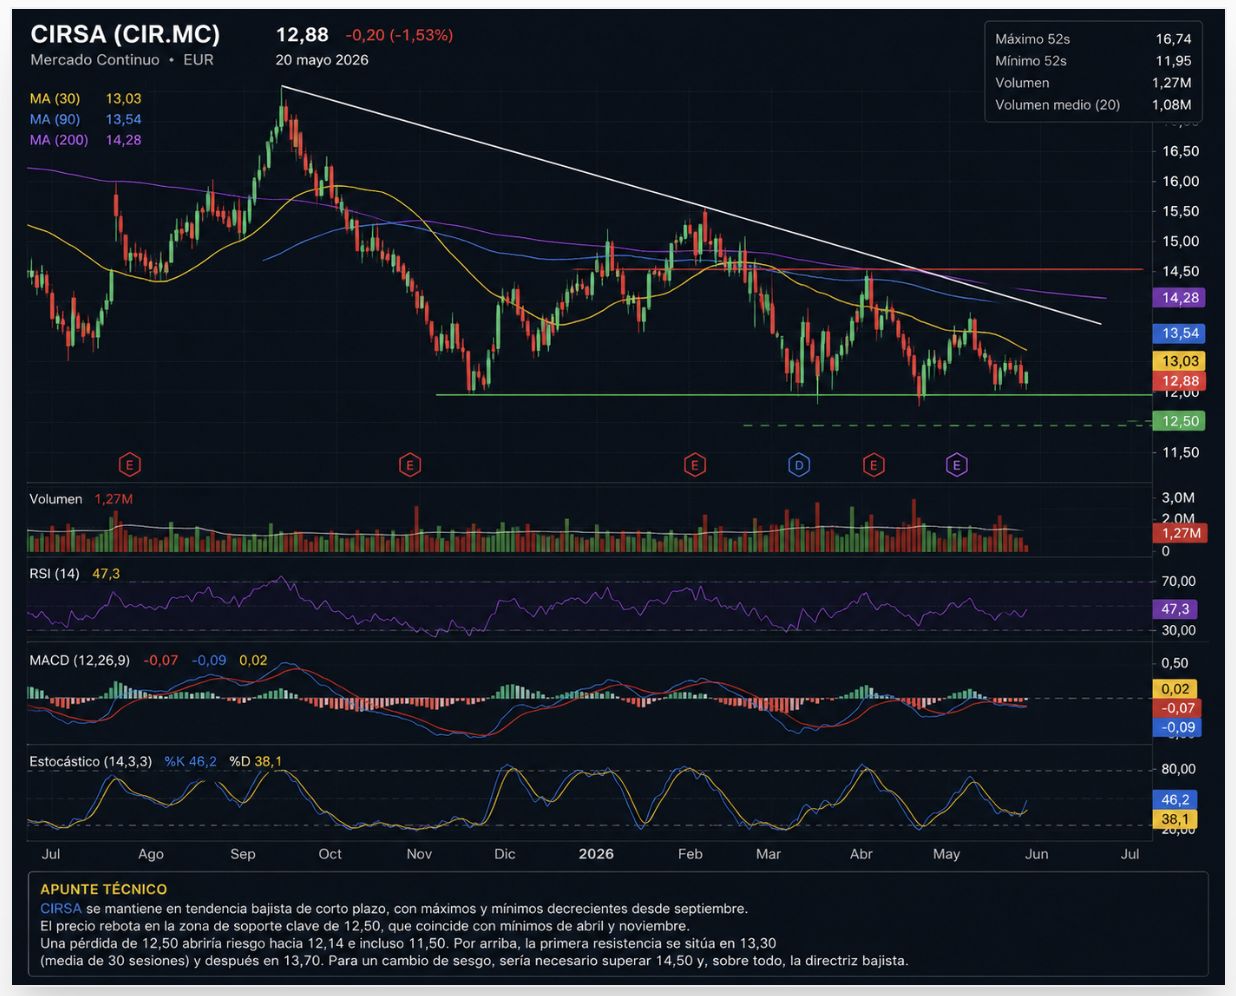Click the Mínimo 52s label
Viewport: 1236px width, 996px height.
[1030, 61]
